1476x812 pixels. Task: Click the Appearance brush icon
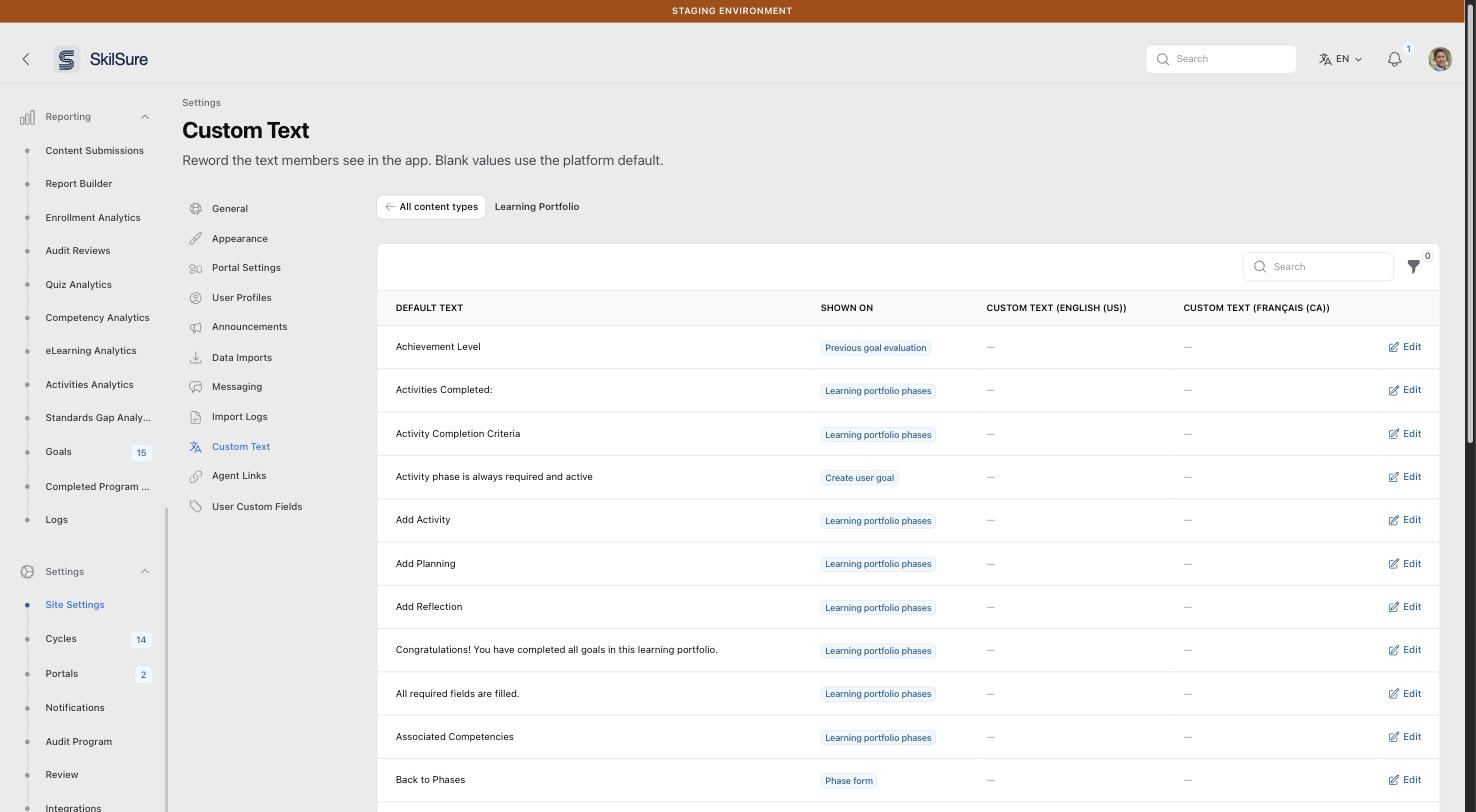(196, 239)
